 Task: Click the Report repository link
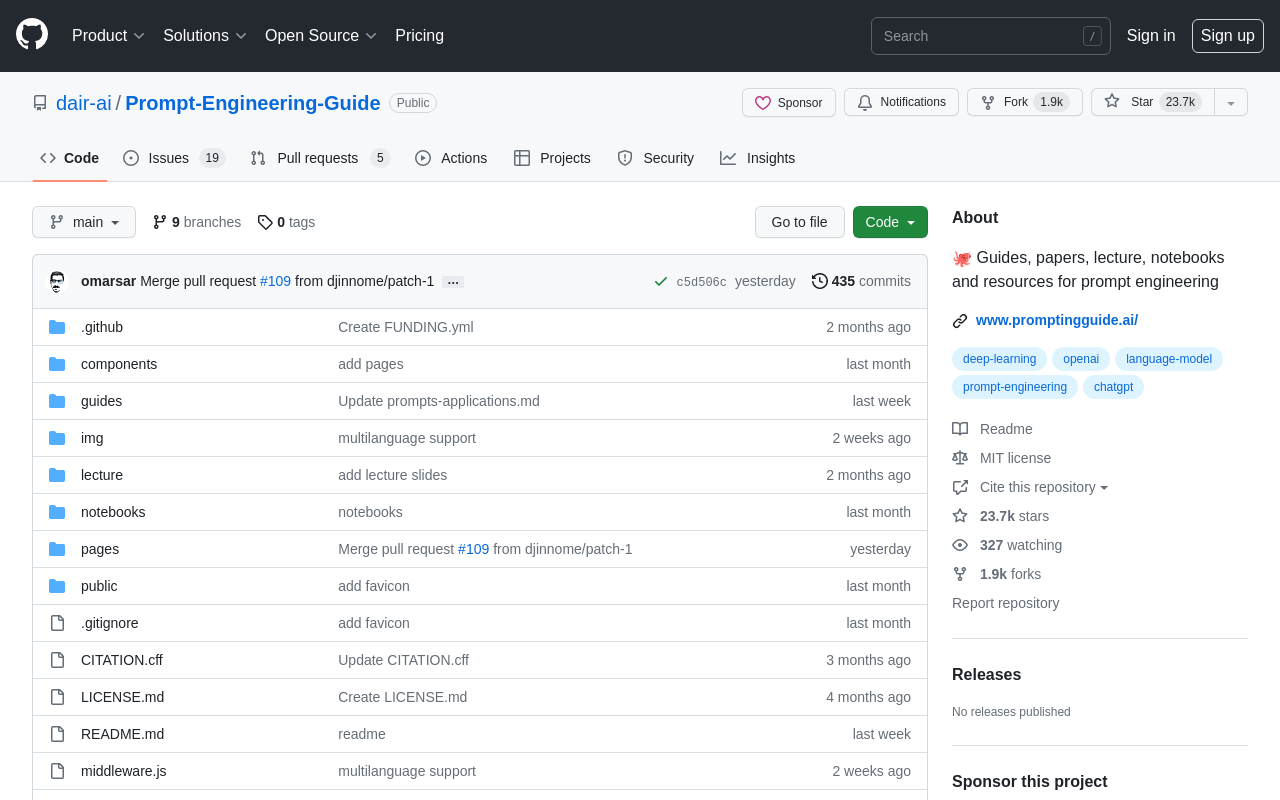[x=1005, y=603]
